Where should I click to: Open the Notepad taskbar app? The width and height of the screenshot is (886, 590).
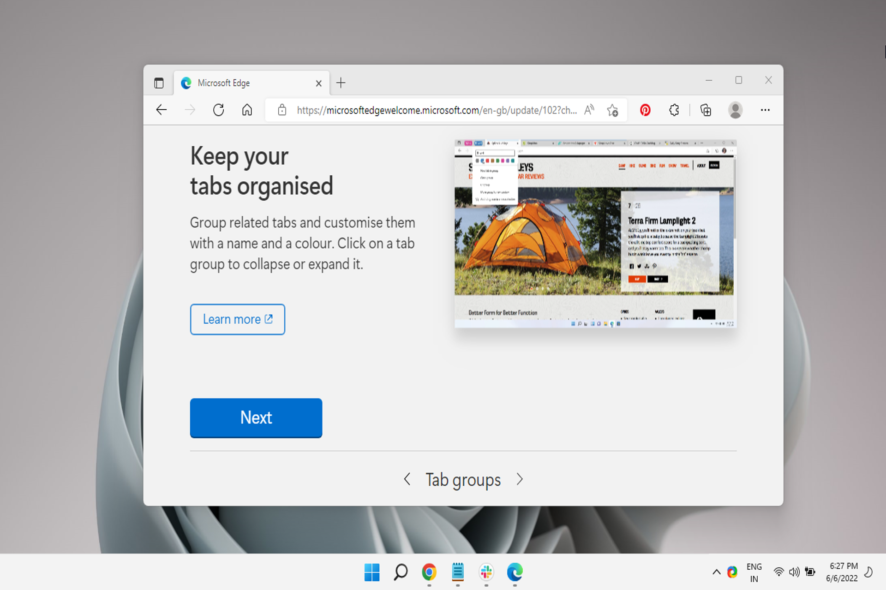click(458, 572)
